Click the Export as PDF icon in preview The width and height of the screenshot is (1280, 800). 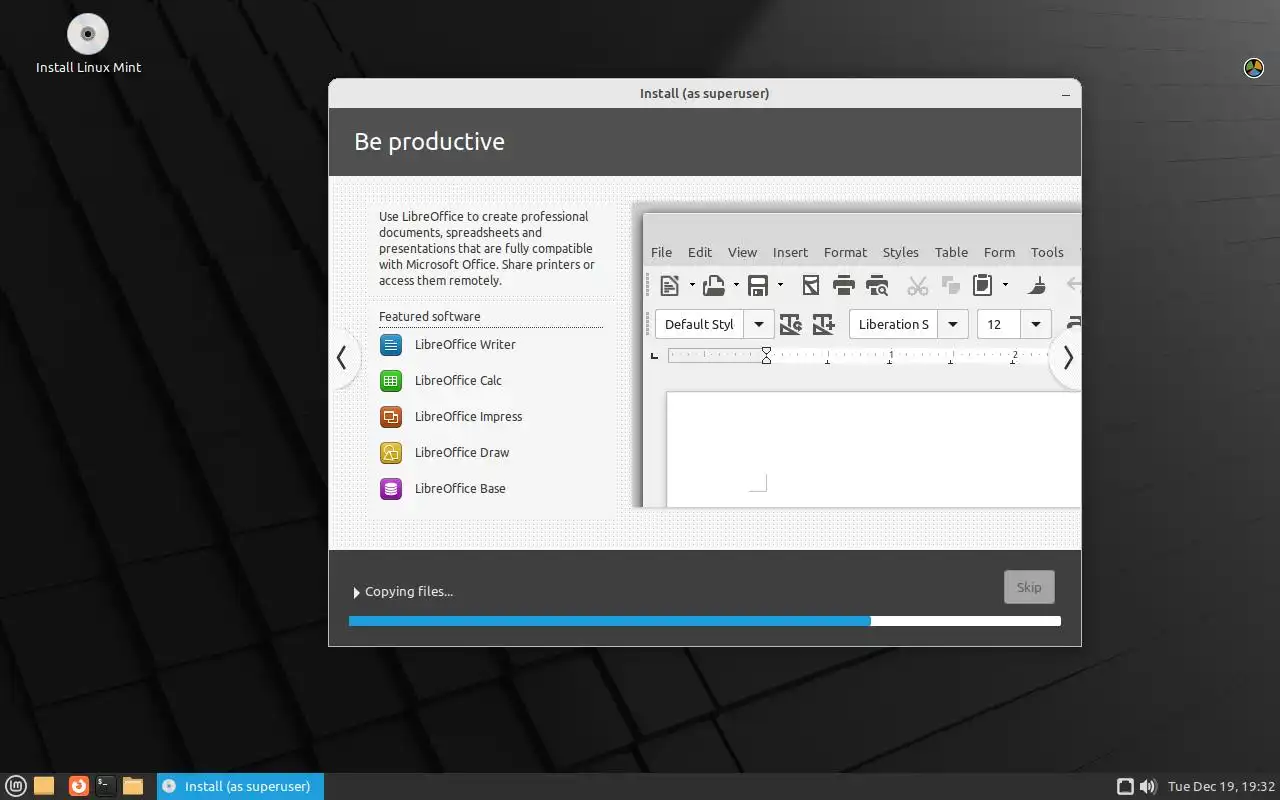click(x=811, y=286)
